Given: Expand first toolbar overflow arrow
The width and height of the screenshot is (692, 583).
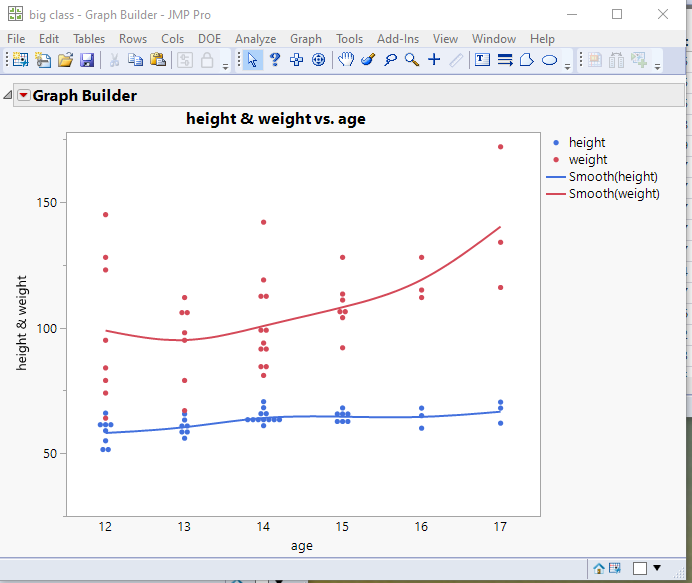Looking at the screenshot, I should (x=225, y=67).
